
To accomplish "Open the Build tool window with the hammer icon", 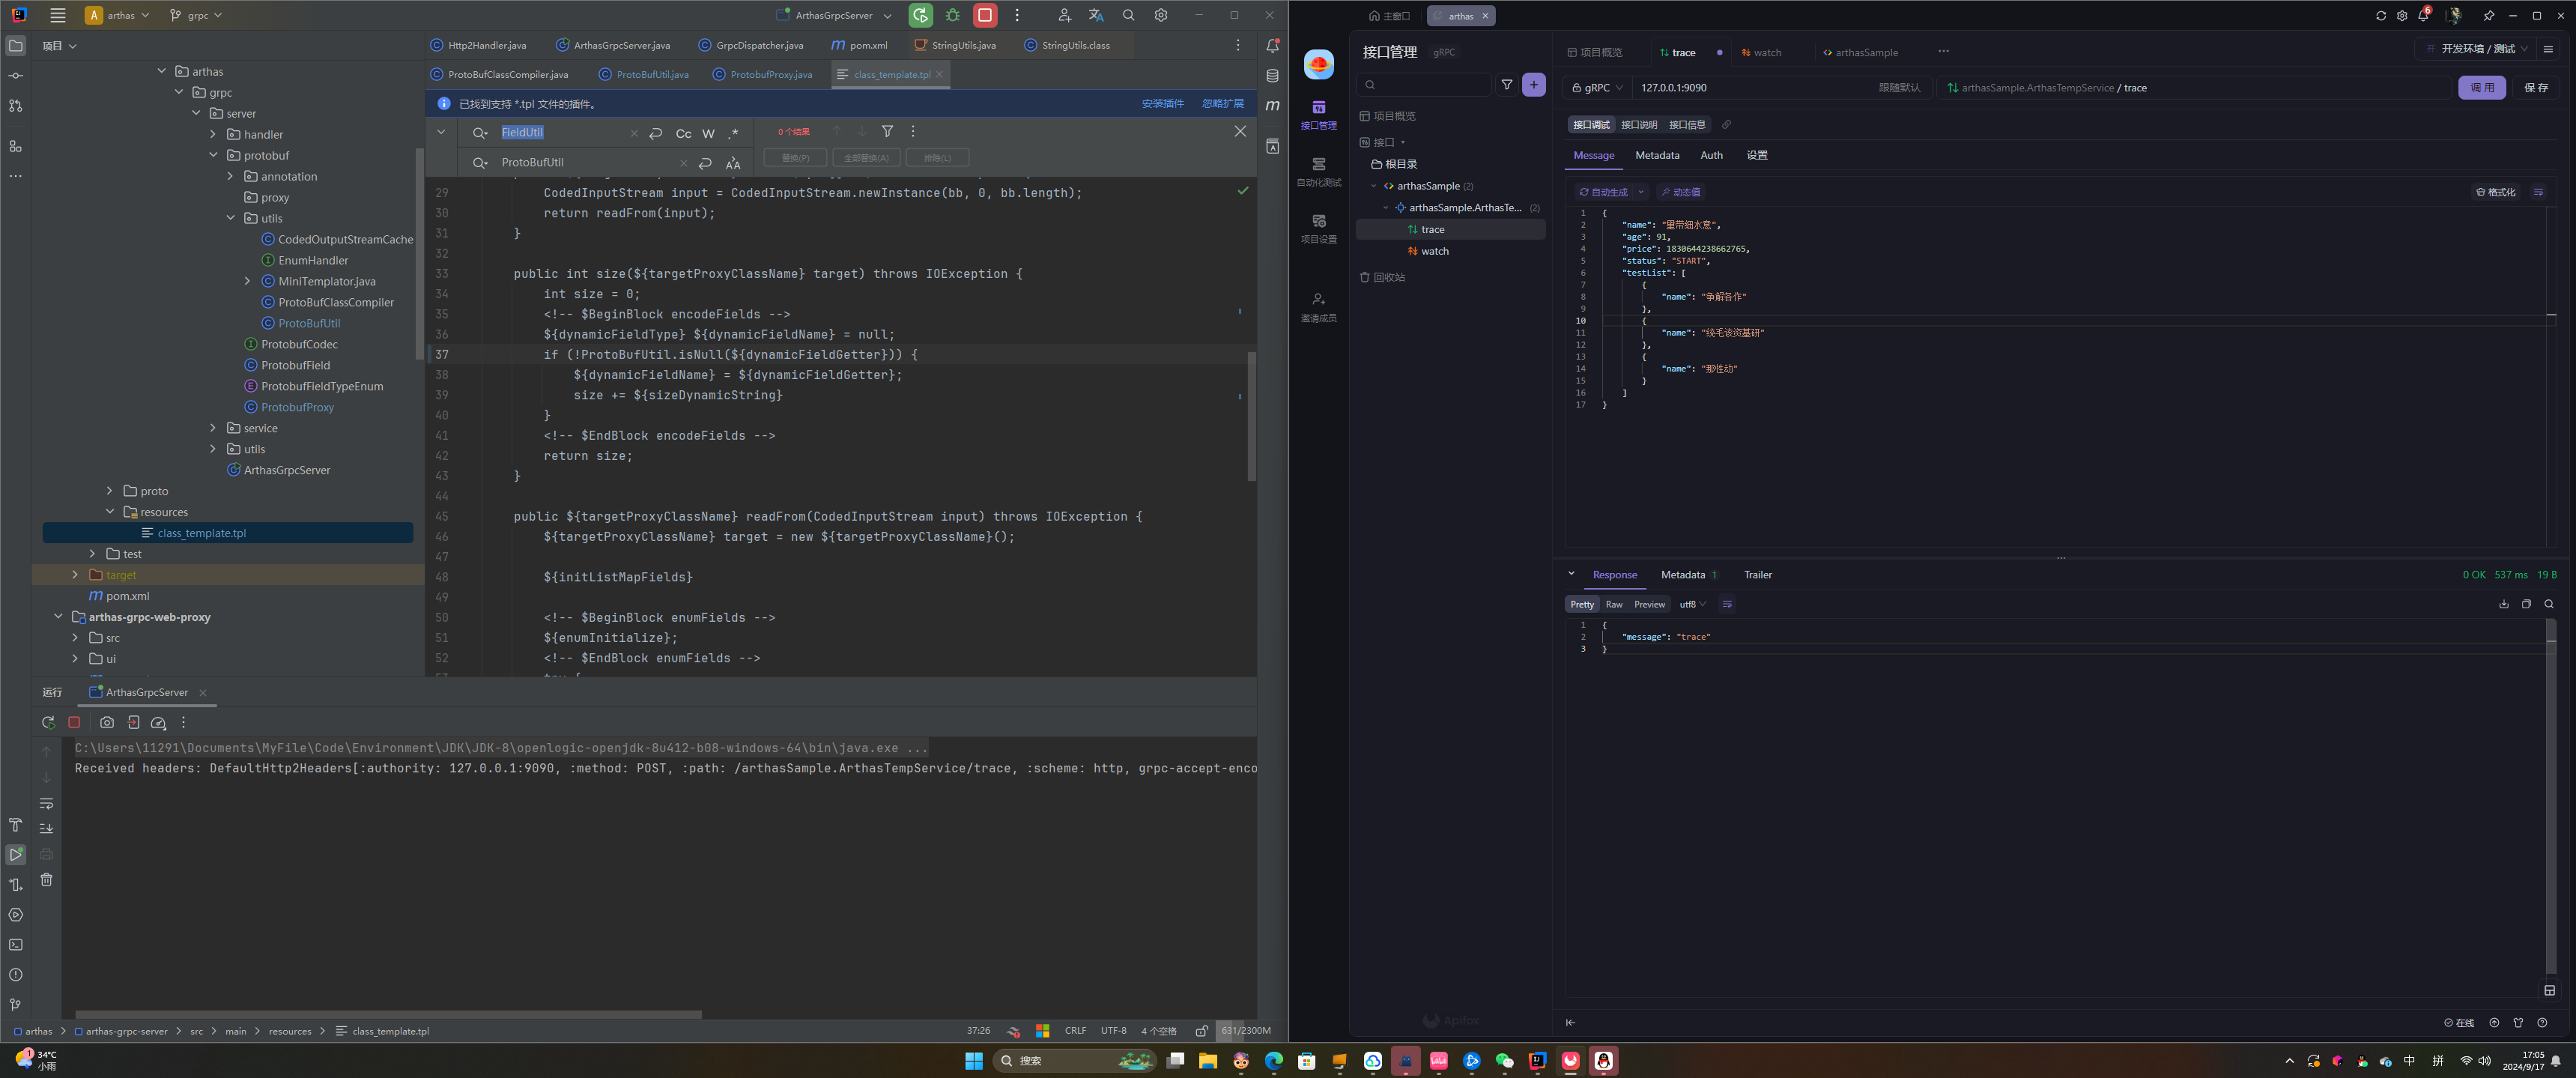I will 15,825.
